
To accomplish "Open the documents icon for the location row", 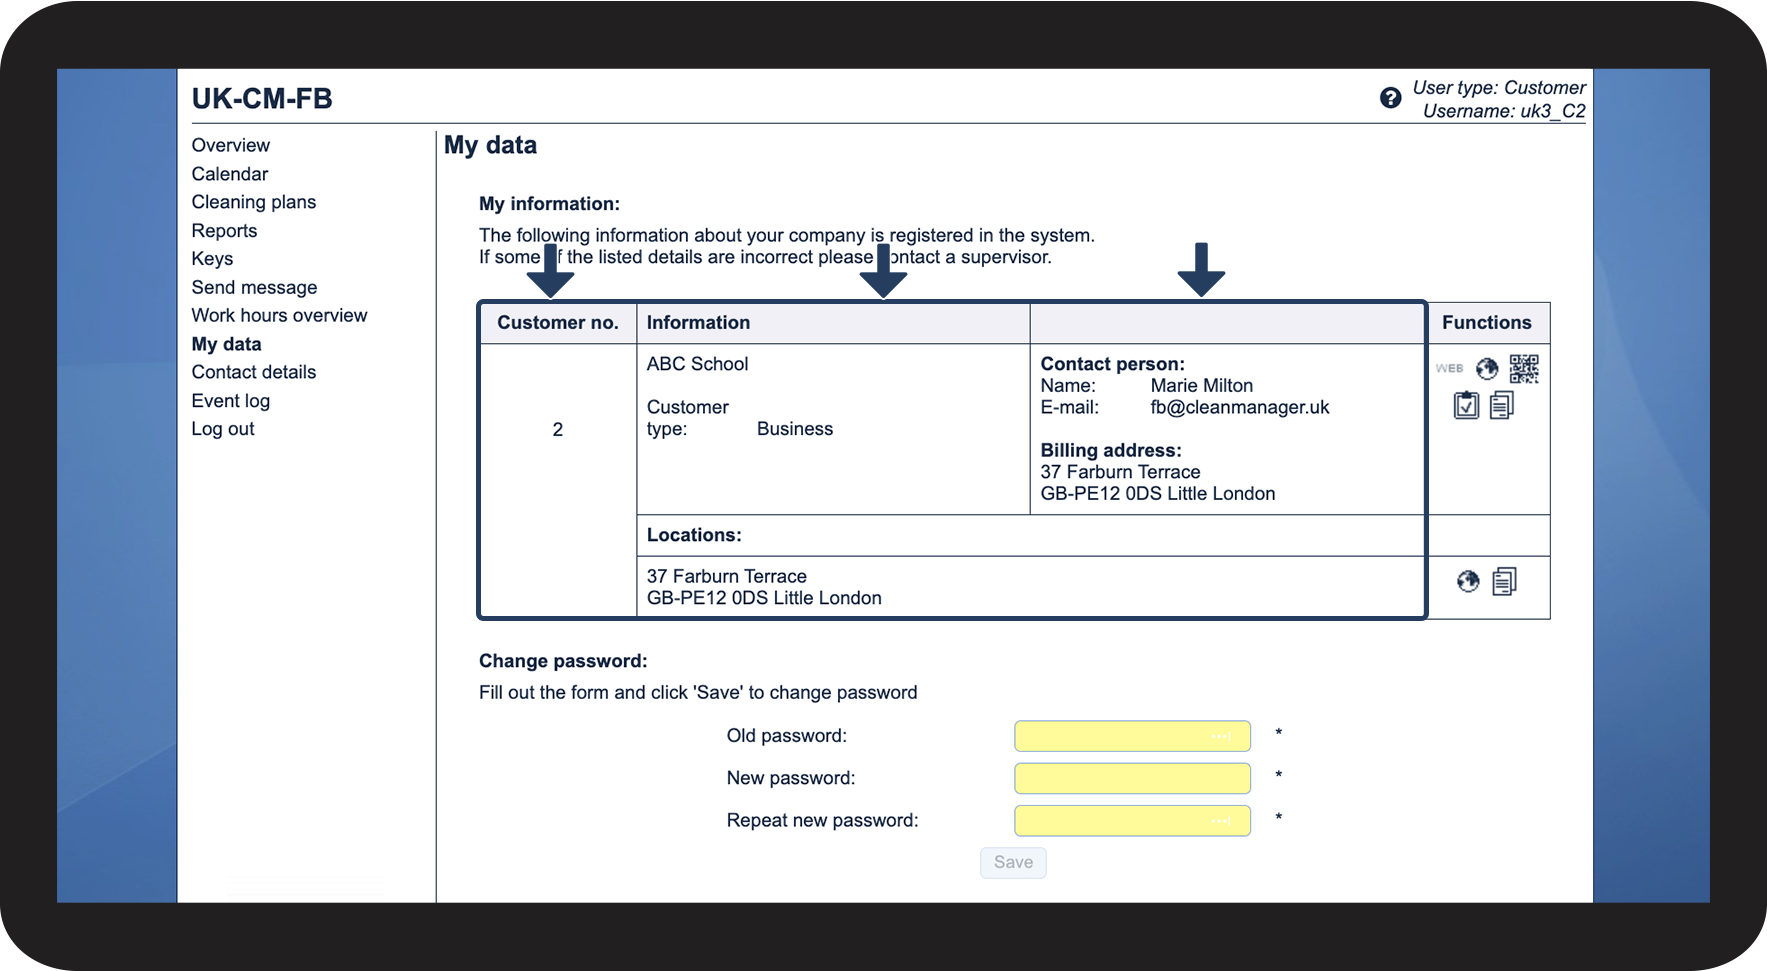I will pyautogui.click(x=1504, y=581).
